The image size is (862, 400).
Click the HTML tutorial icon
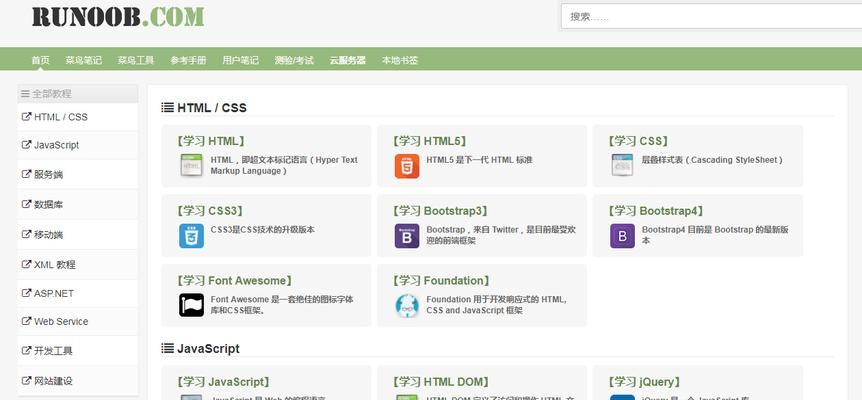tap(191, 165)
